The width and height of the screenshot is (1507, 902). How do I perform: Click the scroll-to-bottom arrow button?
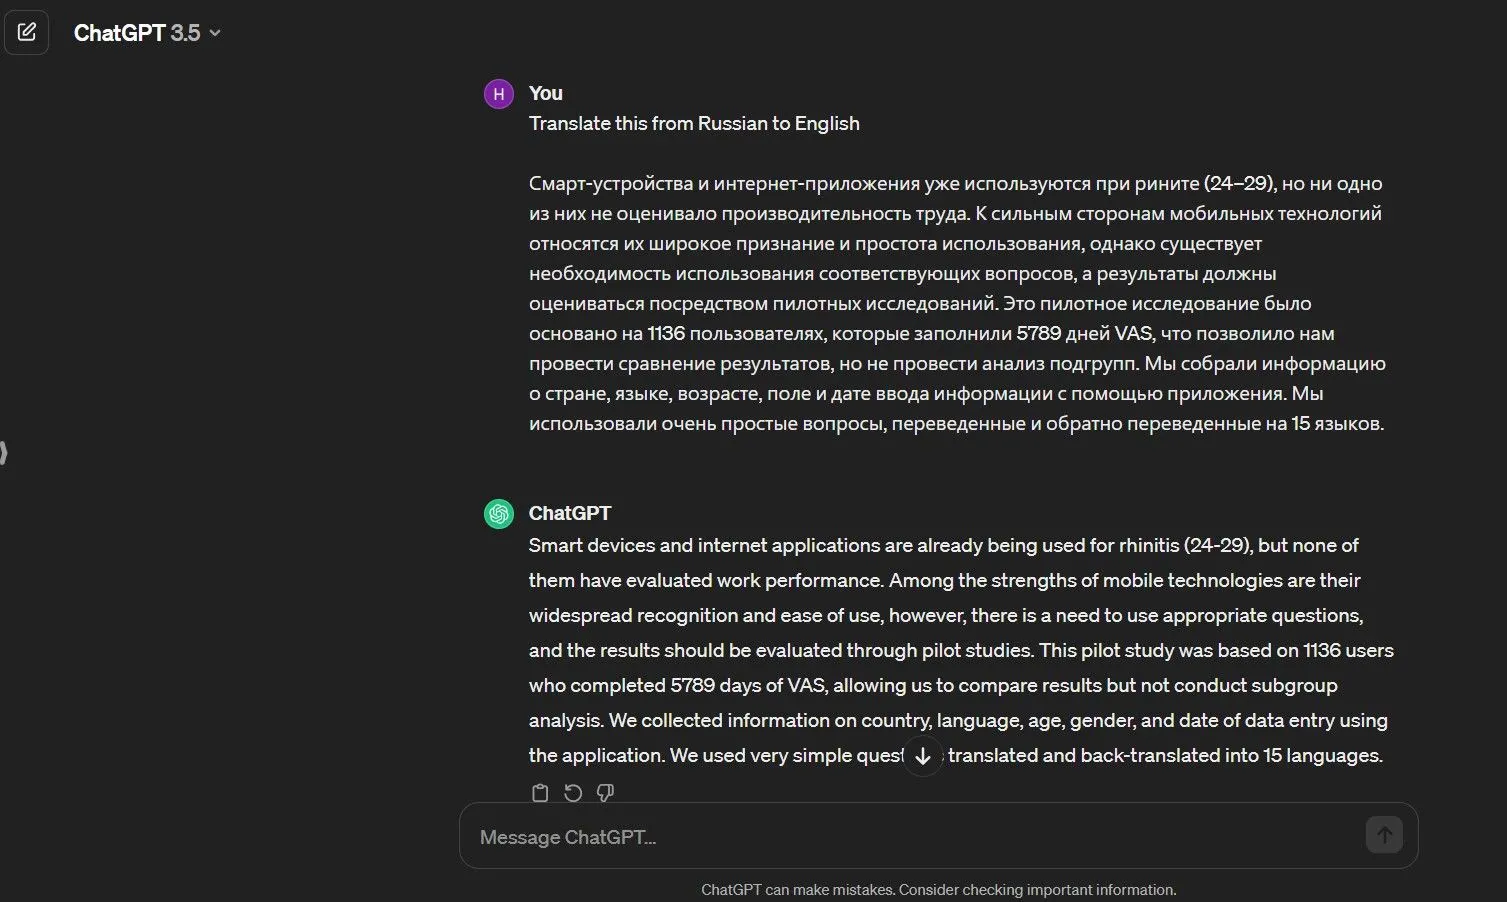(922, 756)
